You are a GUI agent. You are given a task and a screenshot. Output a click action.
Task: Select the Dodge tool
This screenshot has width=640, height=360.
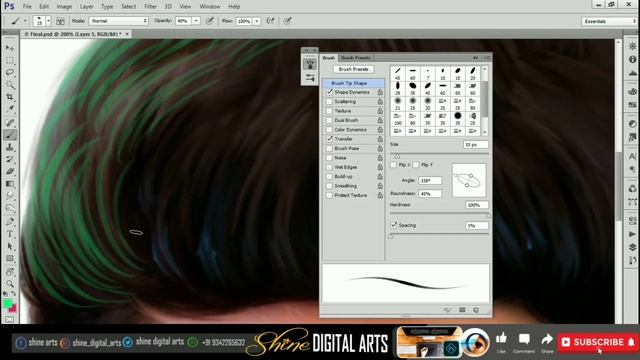10,208
